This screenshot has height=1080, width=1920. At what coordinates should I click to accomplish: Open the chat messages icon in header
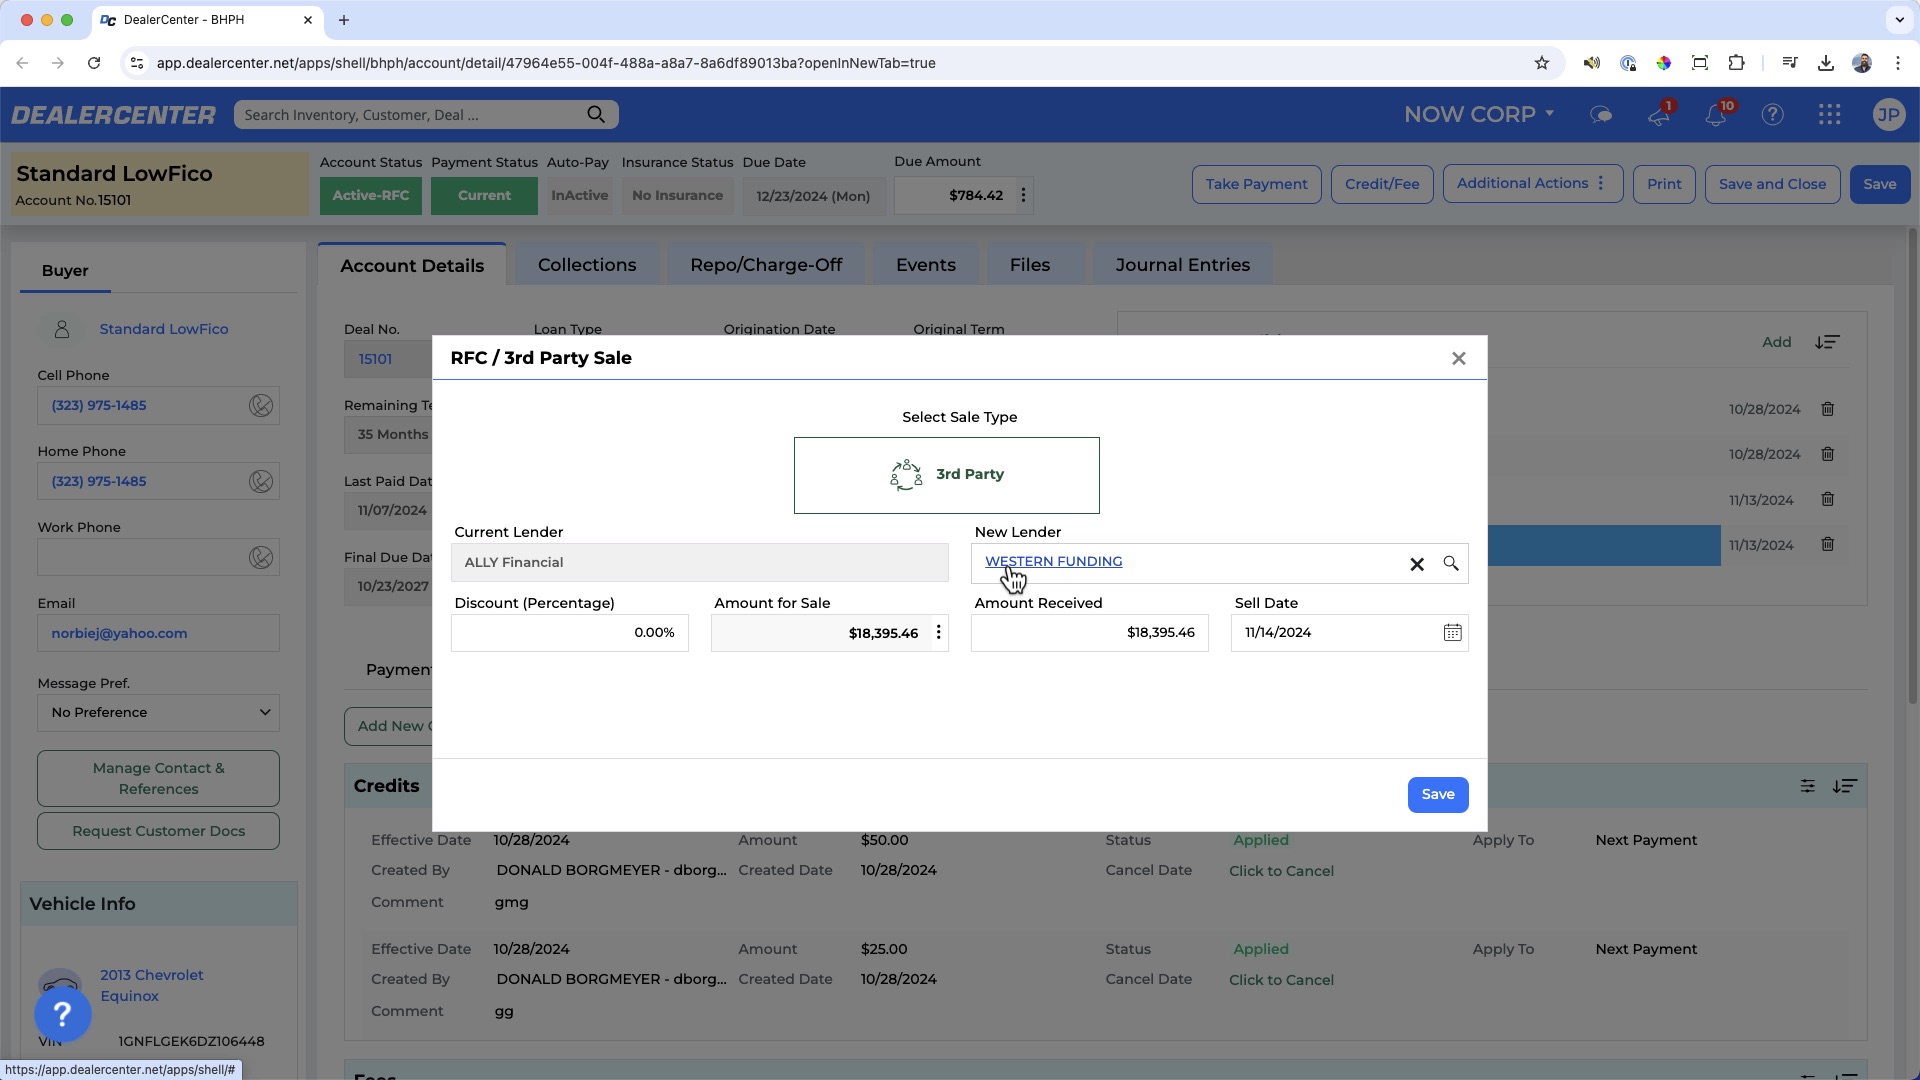(1601, 115)
